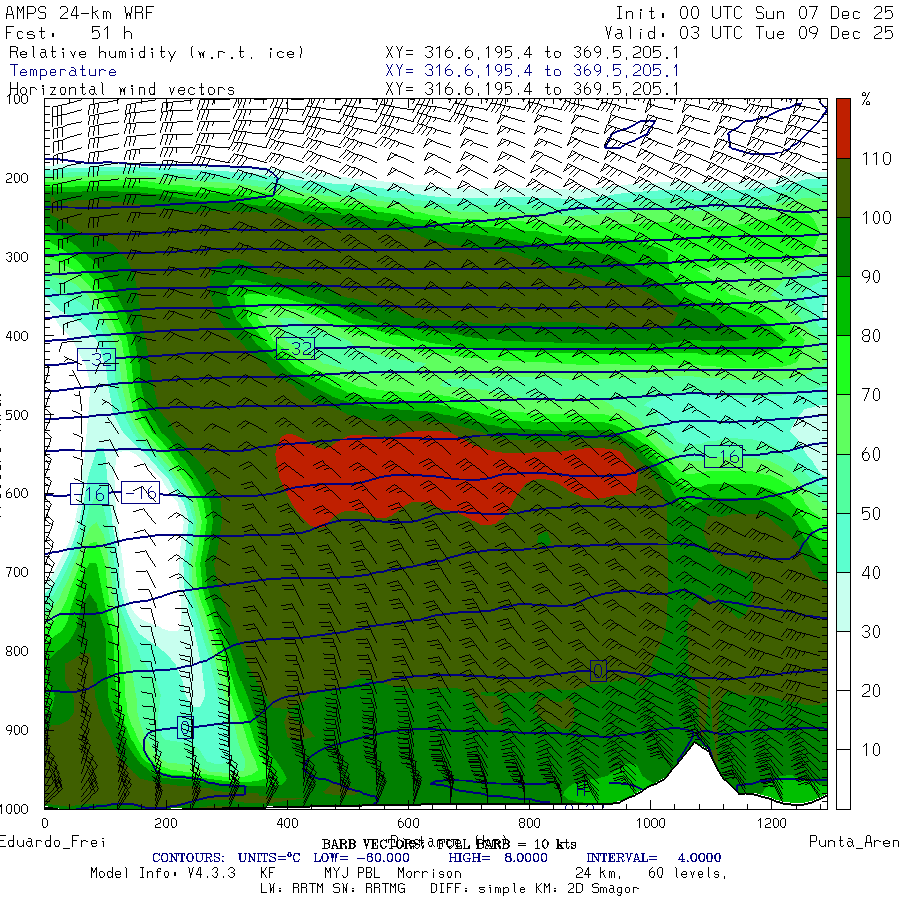Click the "INTERVAL= 4.0000" value
The height and width of the screenshot is (900, 900).
654,858
